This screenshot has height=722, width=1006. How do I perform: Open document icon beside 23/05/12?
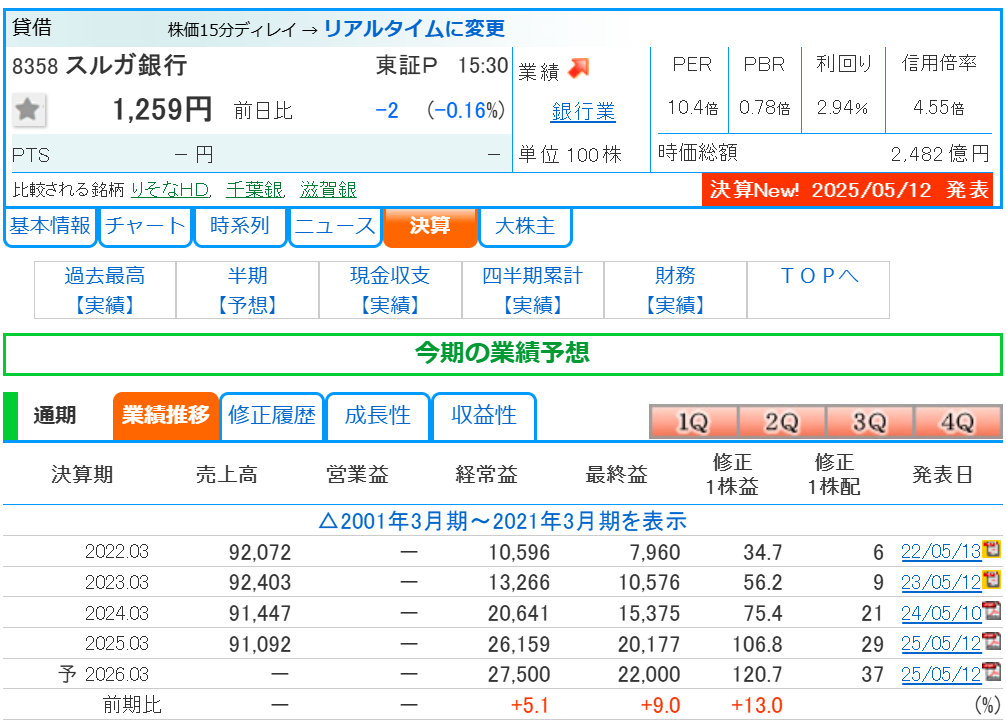(x=992, y=580)
